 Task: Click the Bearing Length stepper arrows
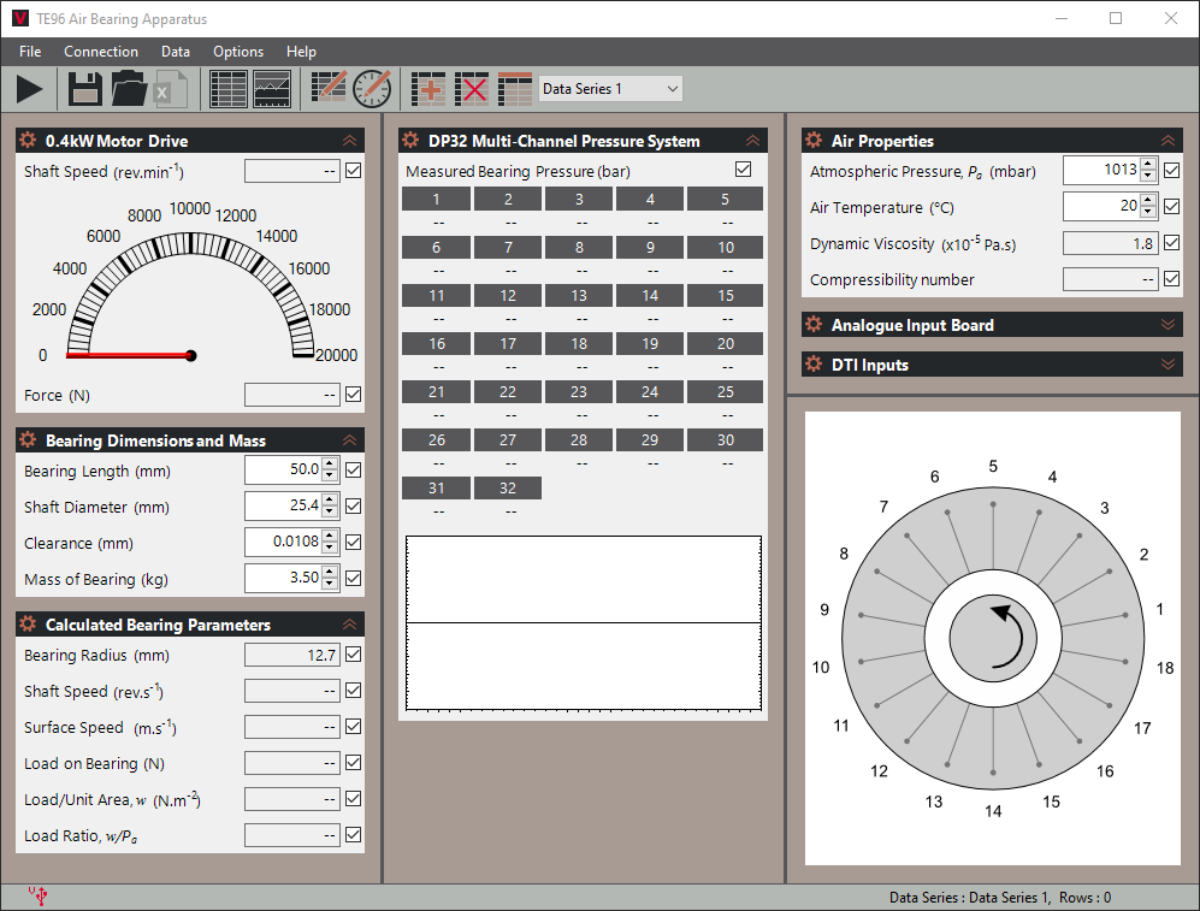tap(330, 470)
